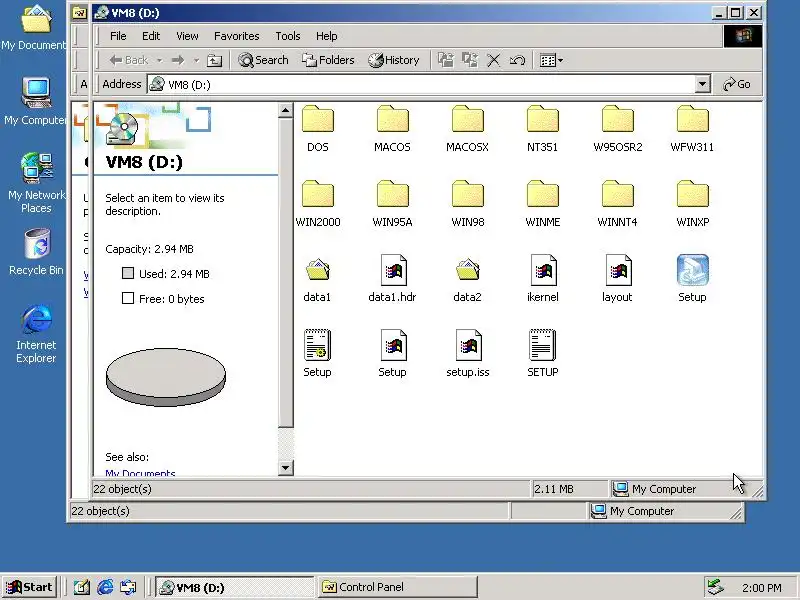
Task: Click the Start button
Action: click(x=29, y=587)
